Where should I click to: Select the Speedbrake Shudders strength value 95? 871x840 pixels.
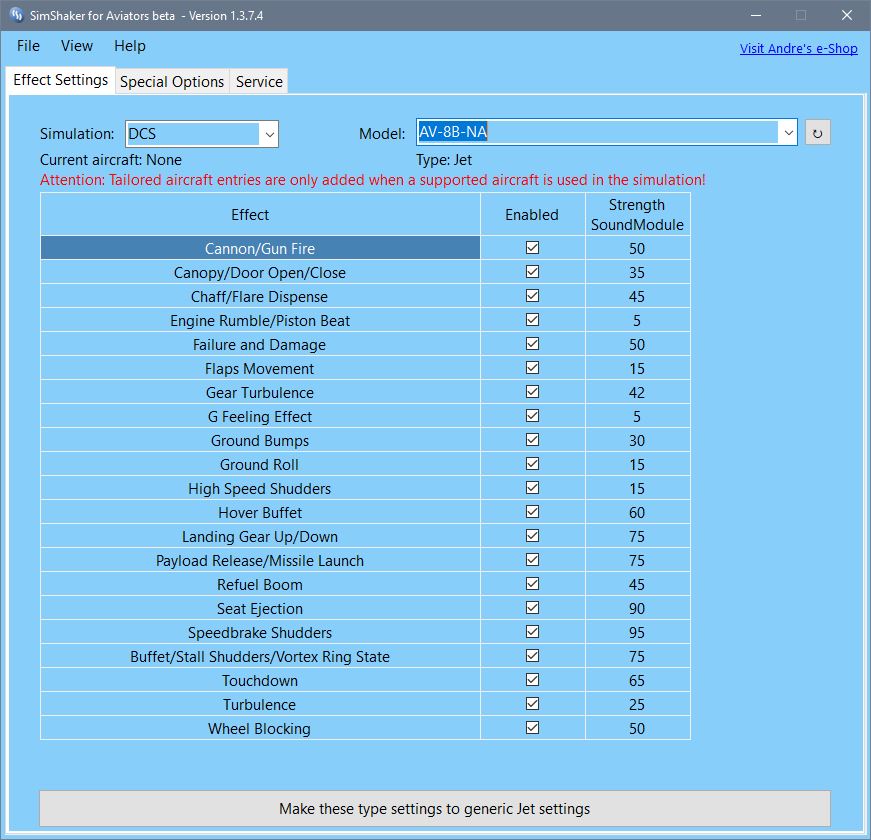click(x=637, y=632)
